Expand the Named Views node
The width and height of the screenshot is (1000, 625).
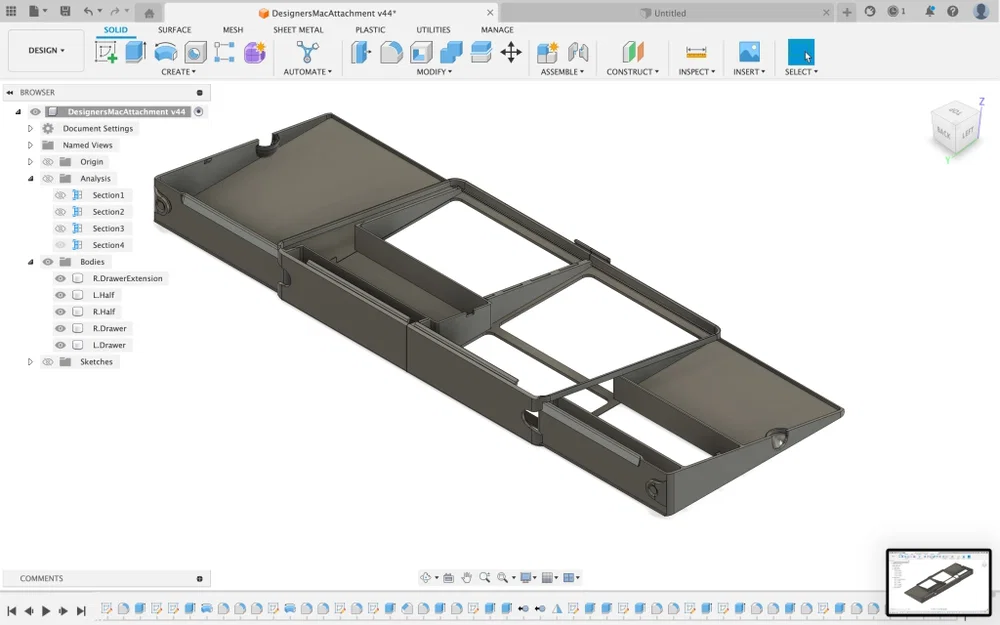(30, 145)
